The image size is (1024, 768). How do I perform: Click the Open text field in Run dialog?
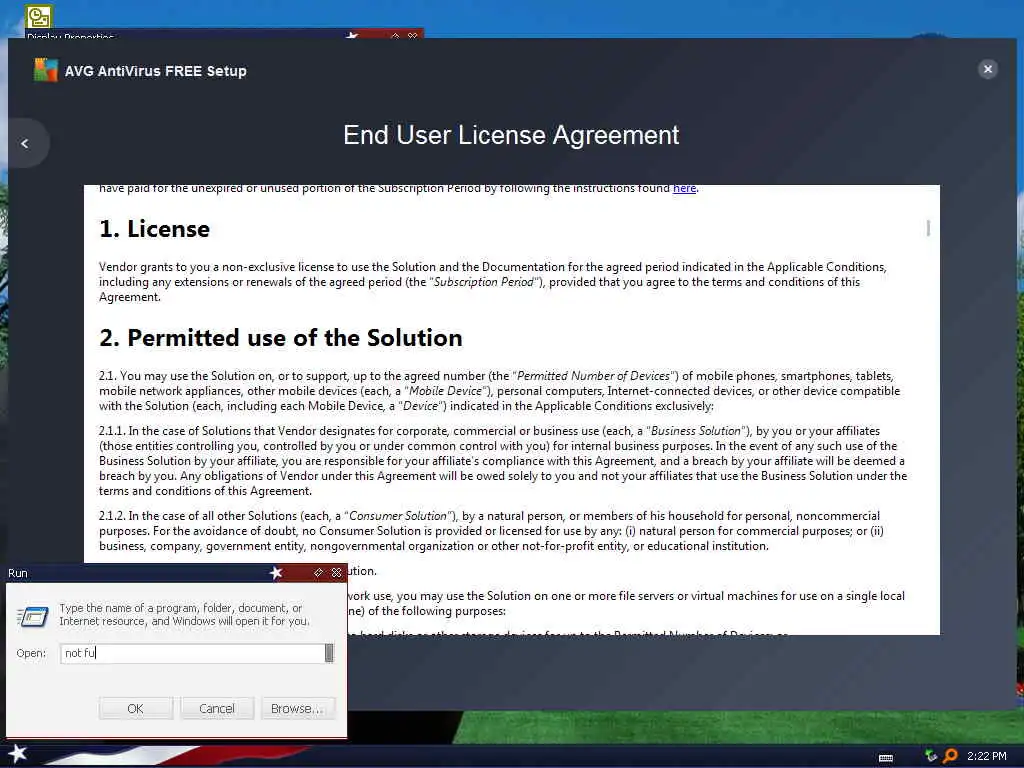(193, 653)
